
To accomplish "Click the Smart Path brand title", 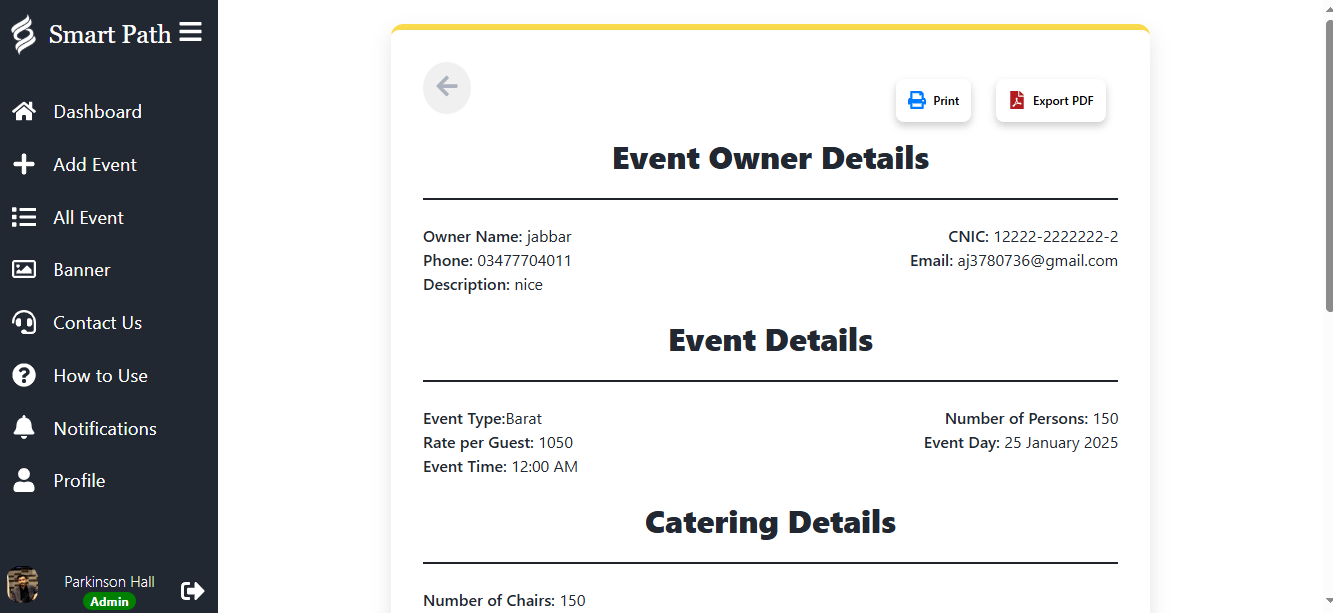I will 110,34.
